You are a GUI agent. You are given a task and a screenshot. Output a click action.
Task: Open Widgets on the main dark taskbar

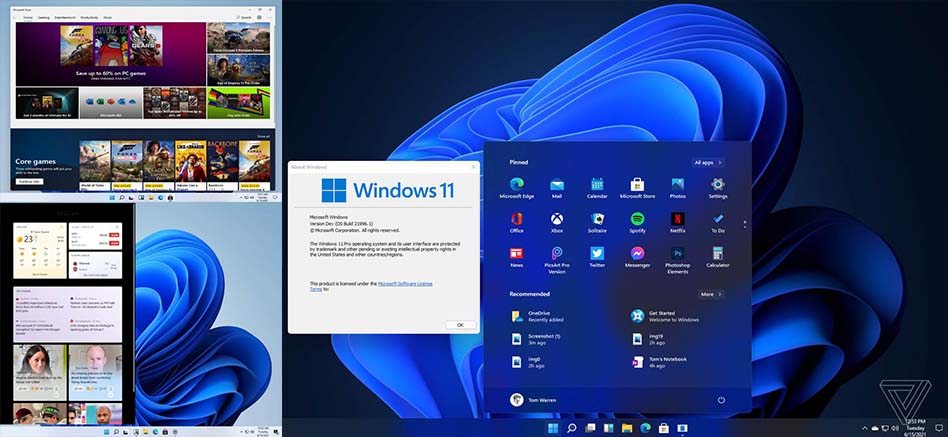click(x=608, y=428)
